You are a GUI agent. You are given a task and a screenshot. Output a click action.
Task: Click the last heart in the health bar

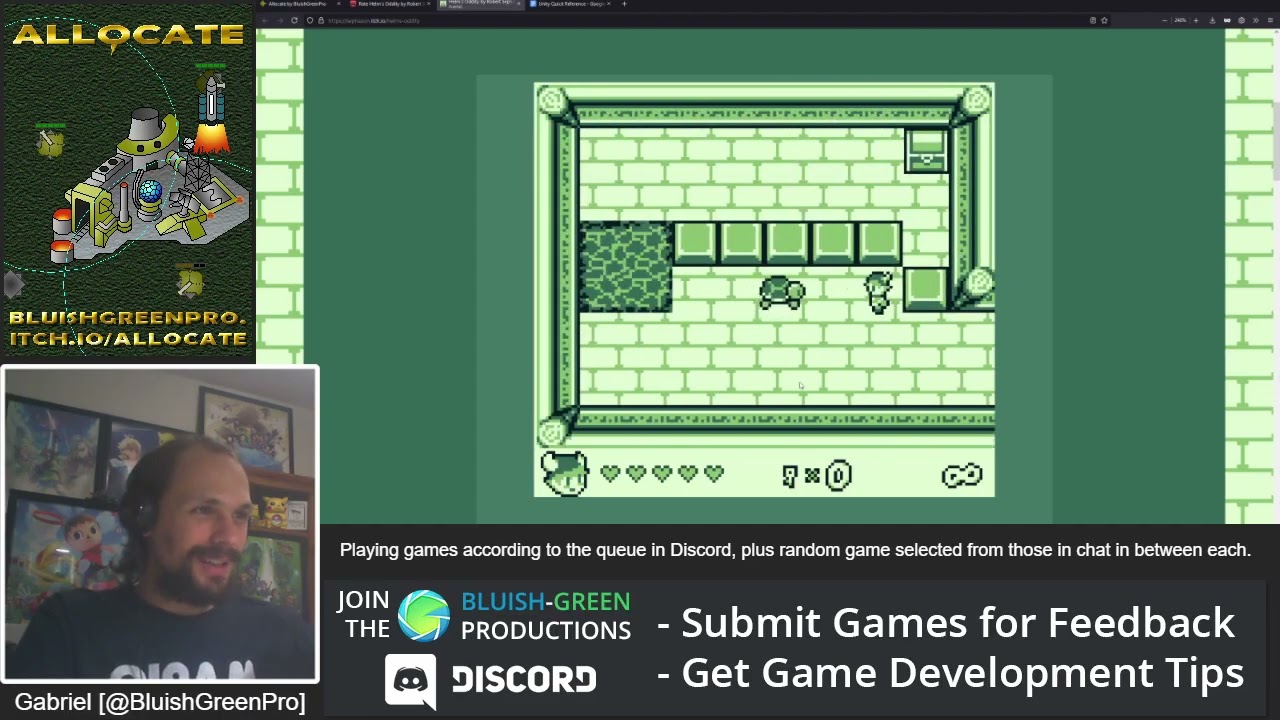pos(713,473)
